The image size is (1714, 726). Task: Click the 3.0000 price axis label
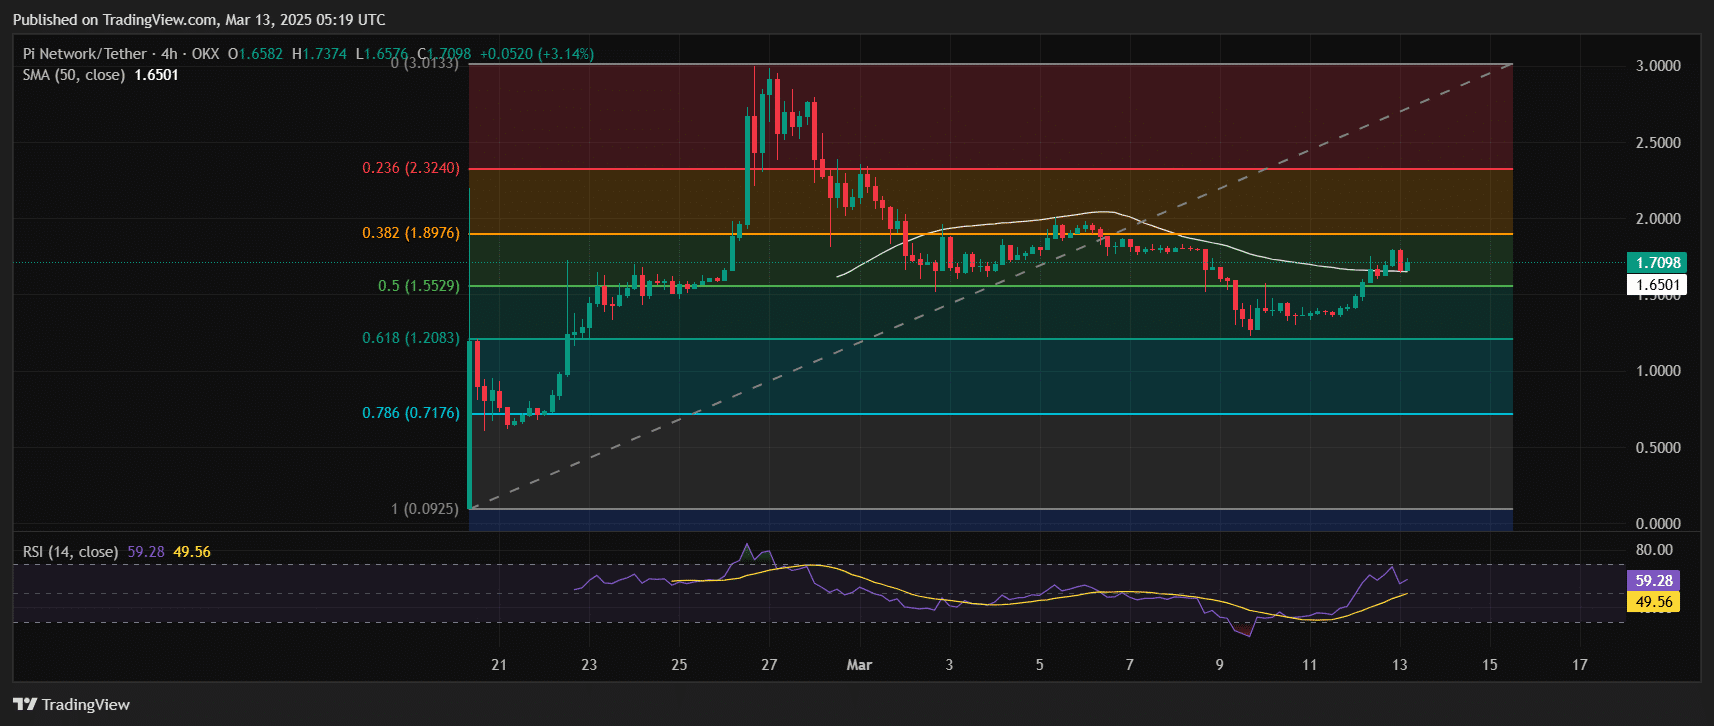point(1658,66)
